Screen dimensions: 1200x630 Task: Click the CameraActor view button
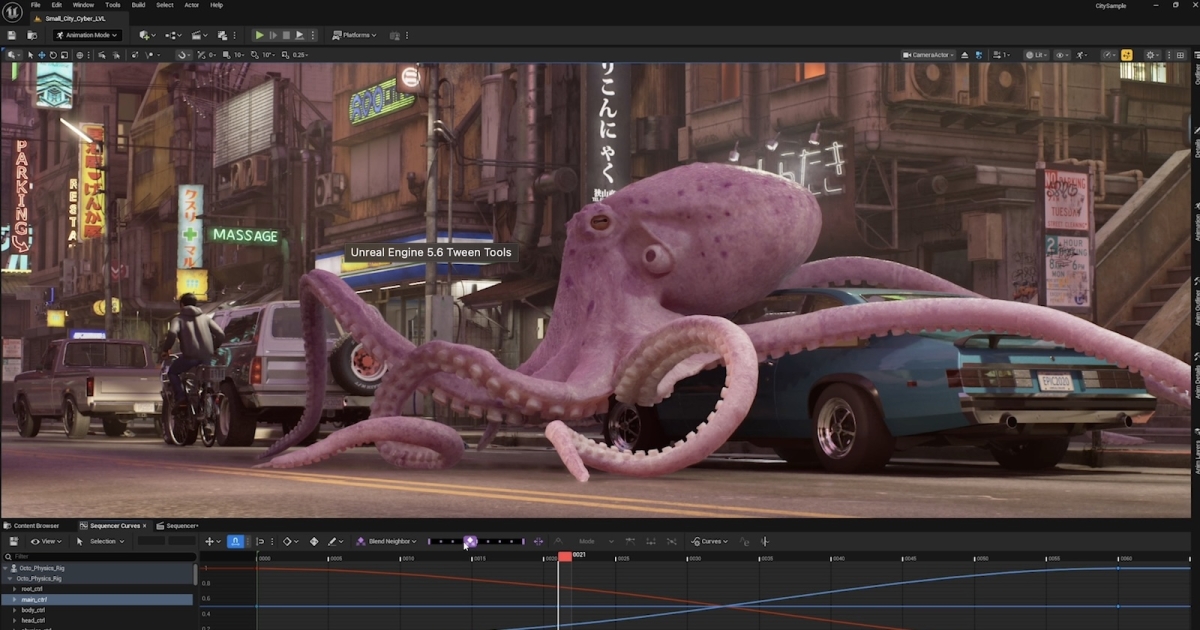click(x=928, y=55)
